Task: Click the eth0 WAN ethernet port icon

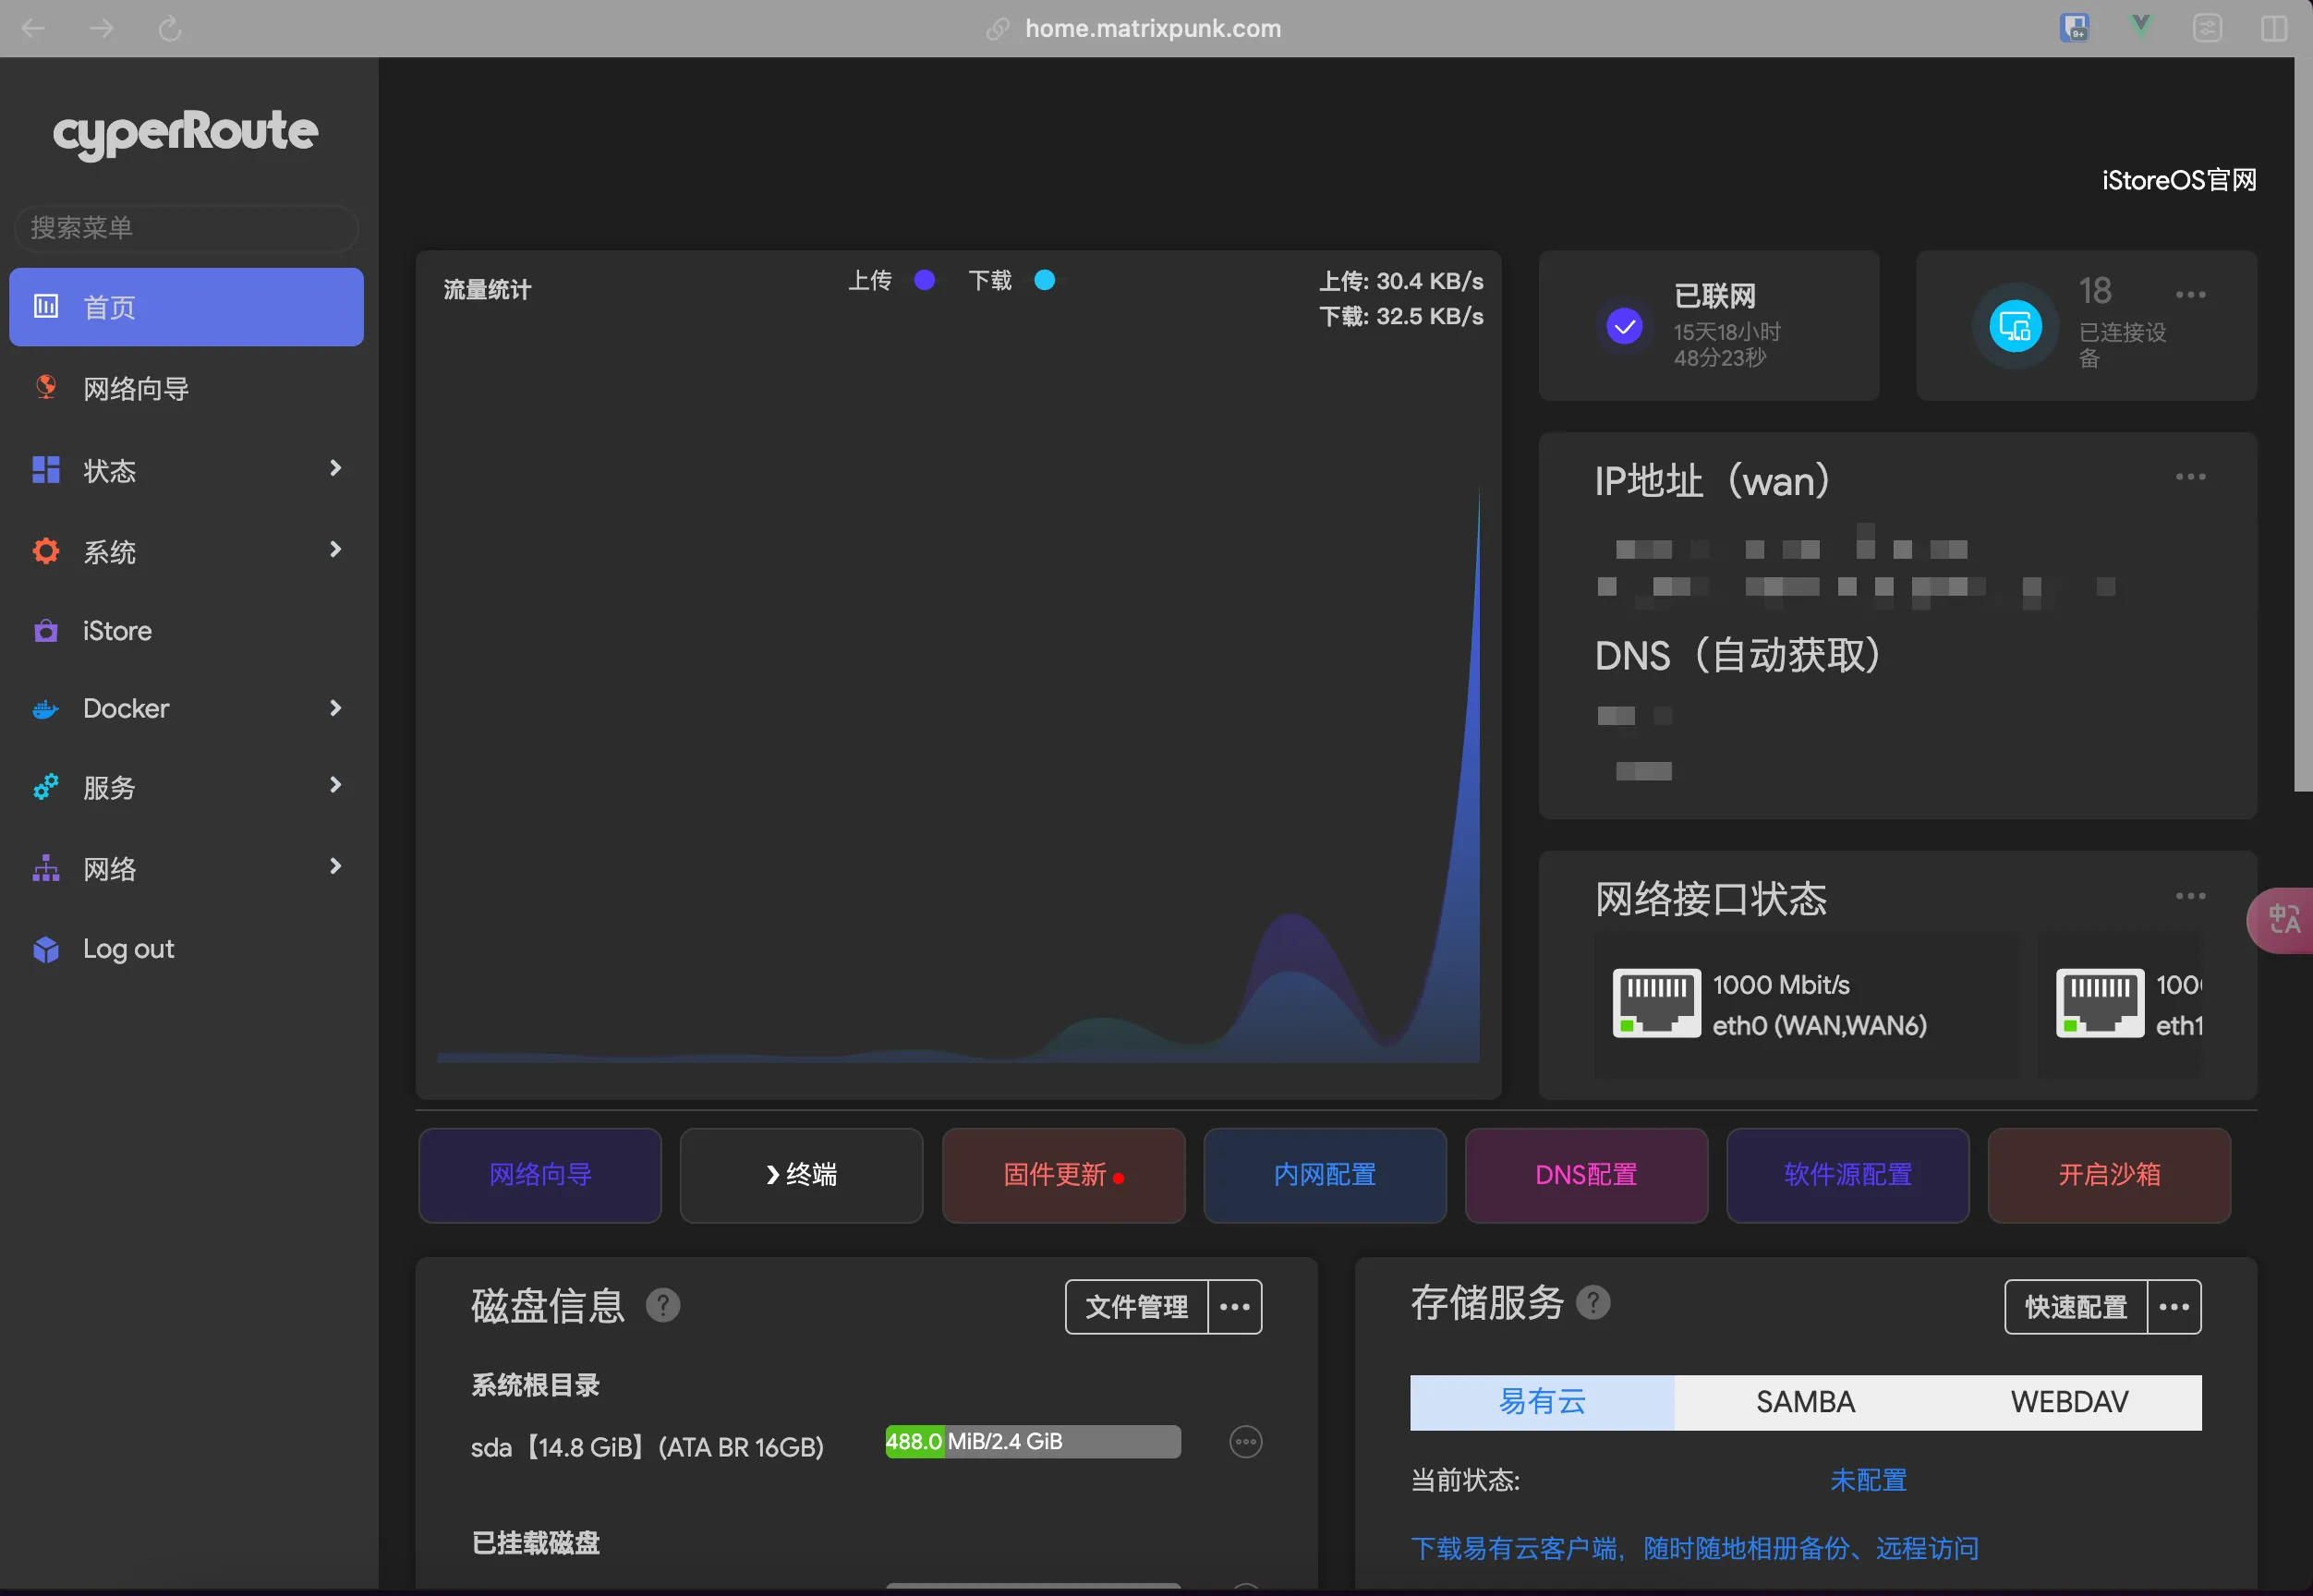Action: click(x=1655, y=1003)
